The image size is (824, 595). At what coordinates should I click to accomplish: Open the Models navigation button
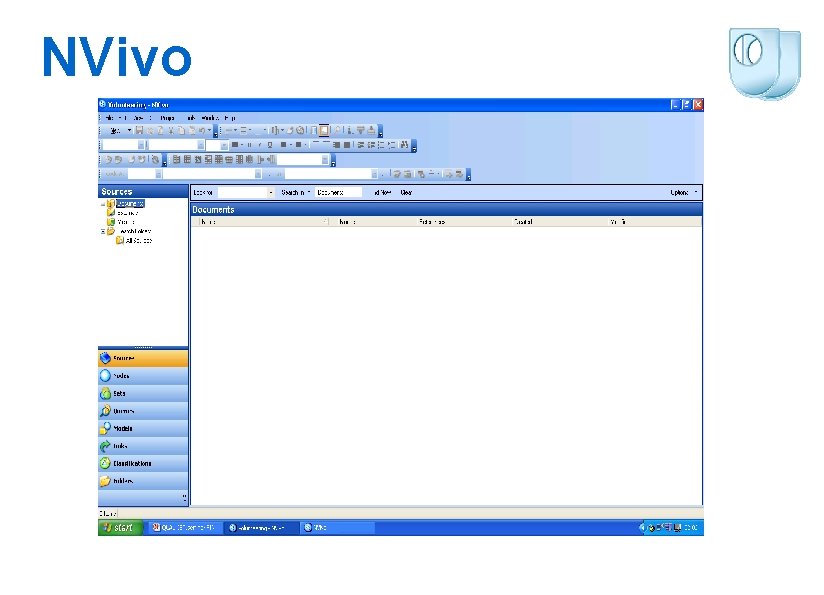click(x=143, y=428)
